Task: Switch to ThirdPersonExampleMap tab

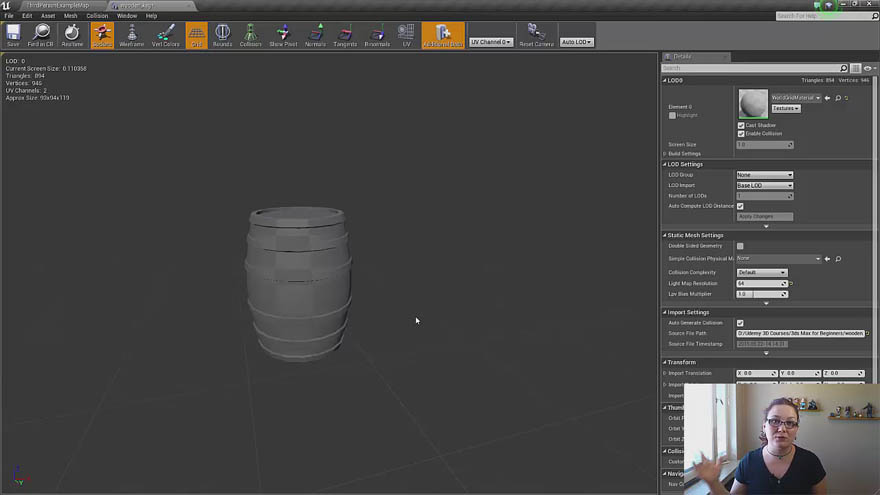Action: click(58, 6)
